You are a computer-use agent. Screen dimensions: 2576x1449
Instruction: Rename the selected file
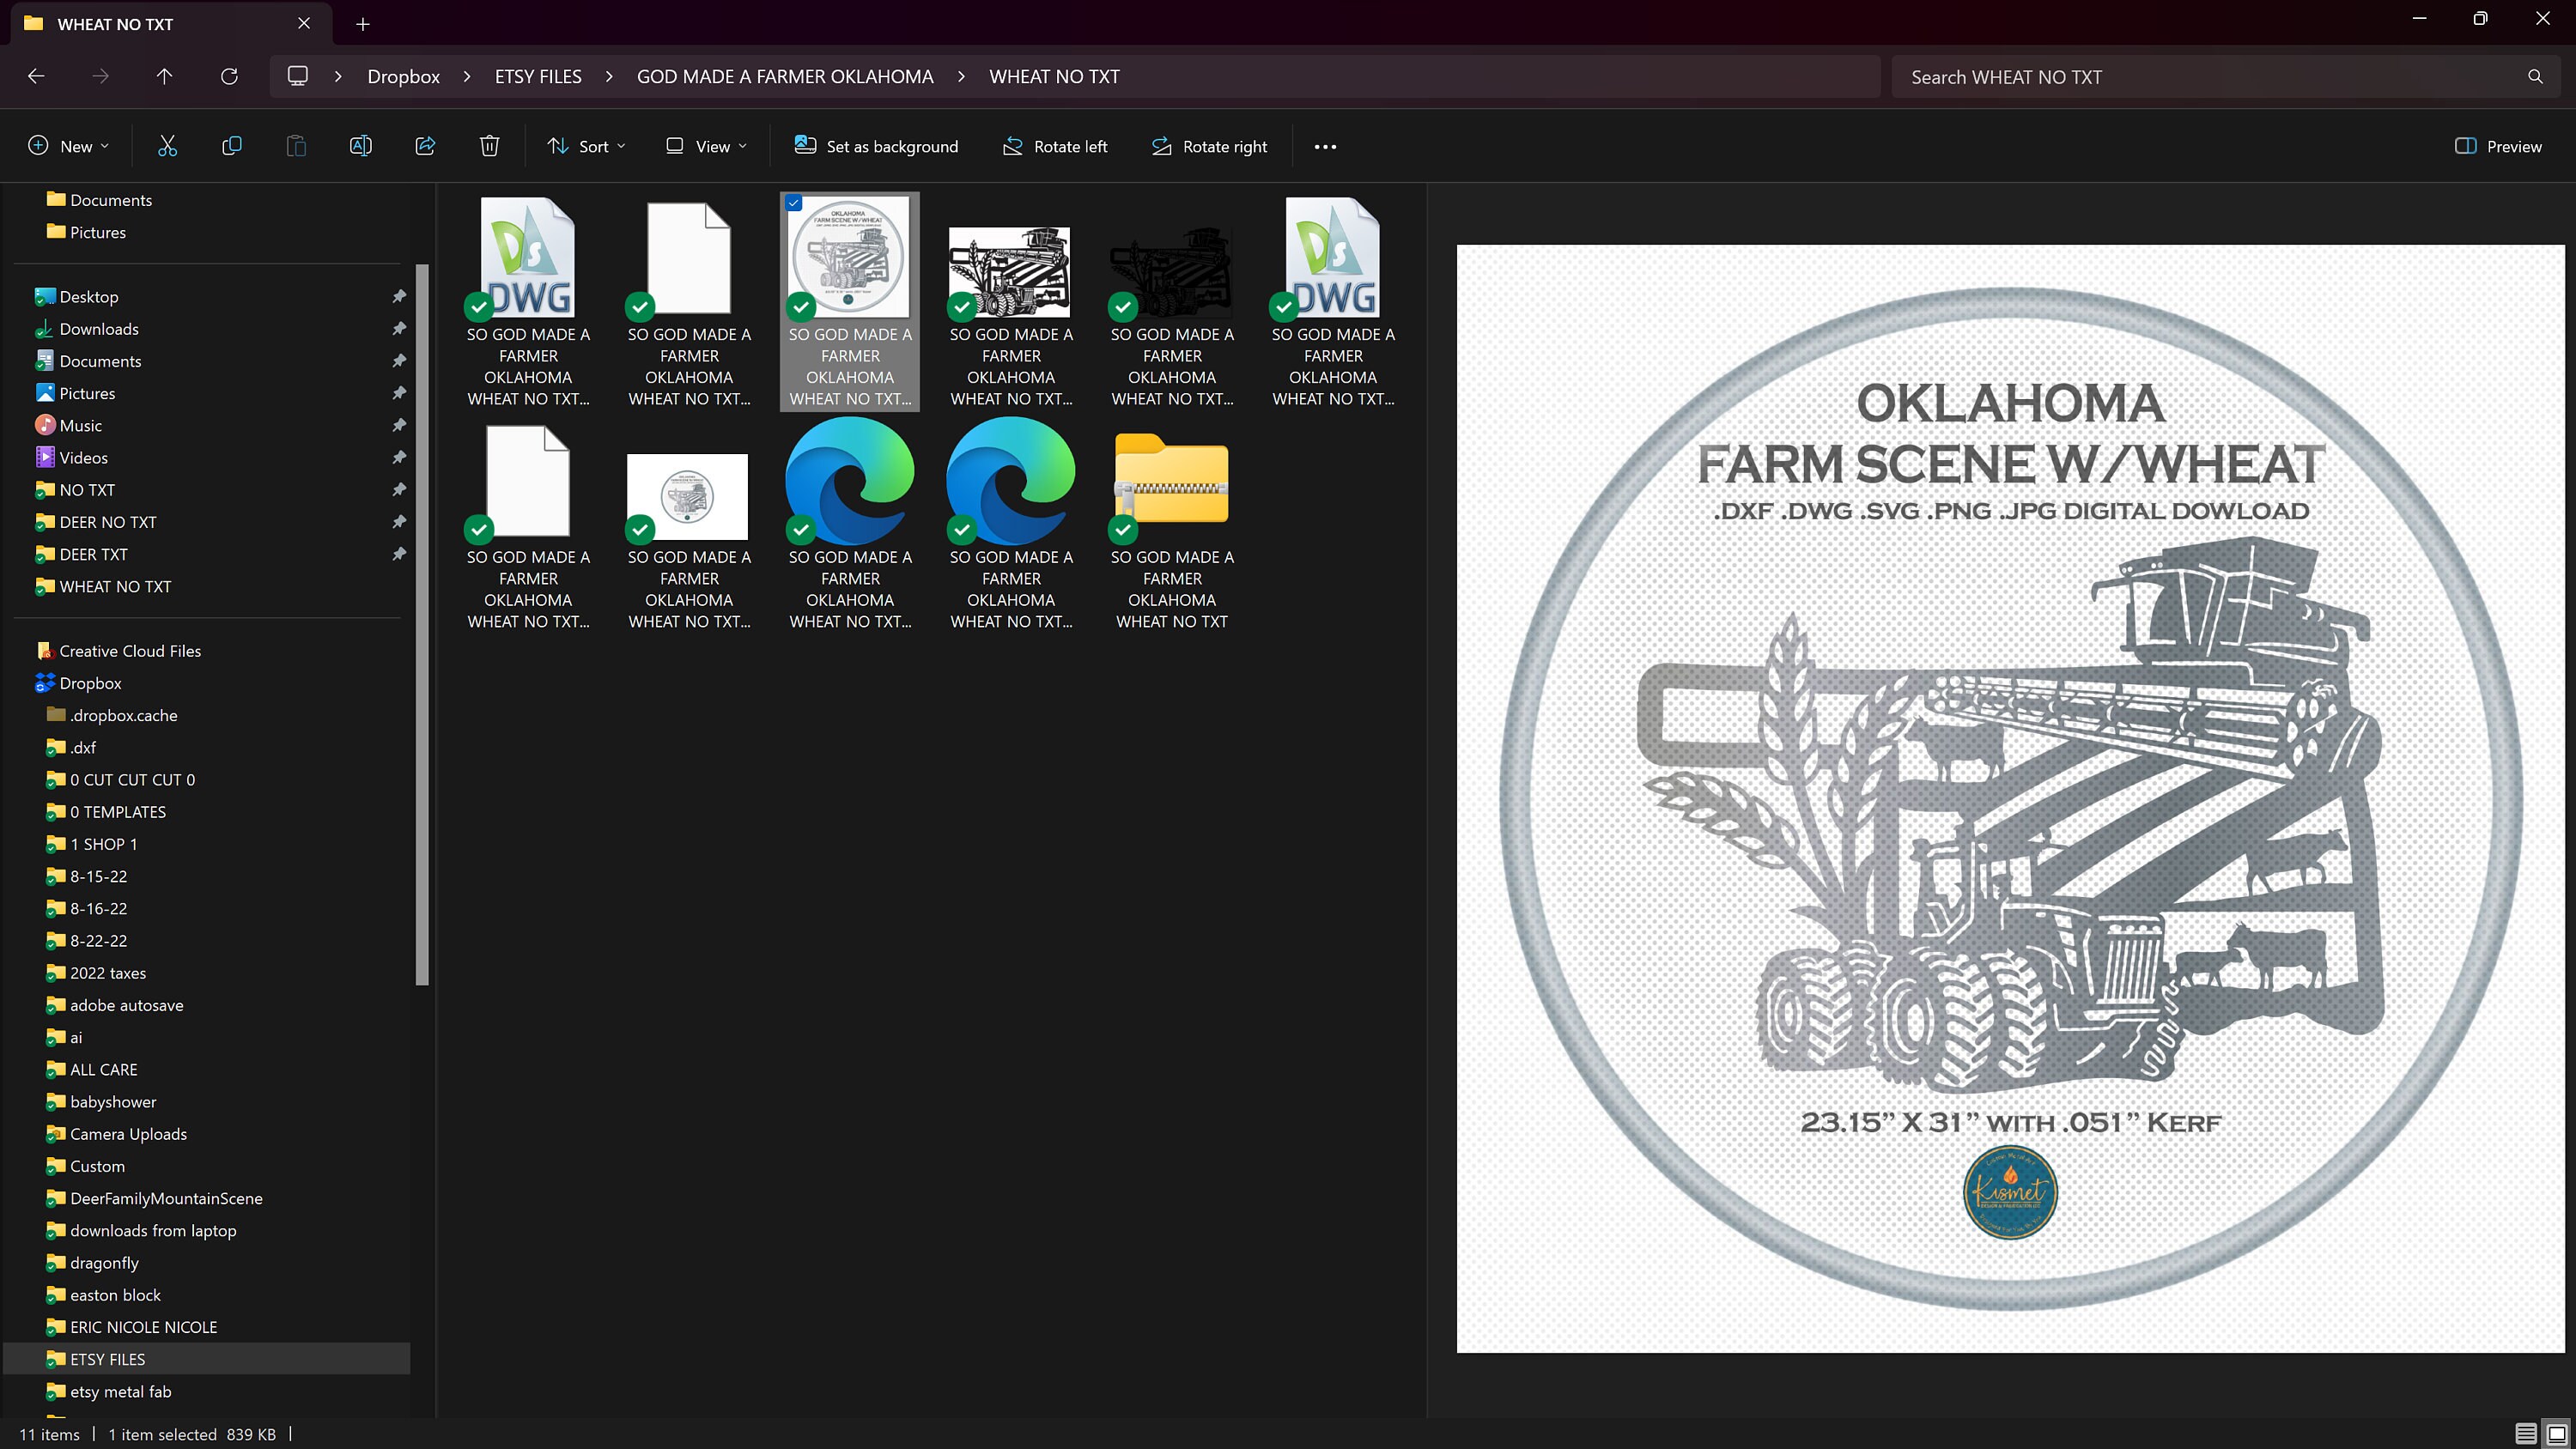tap(360, 146)
